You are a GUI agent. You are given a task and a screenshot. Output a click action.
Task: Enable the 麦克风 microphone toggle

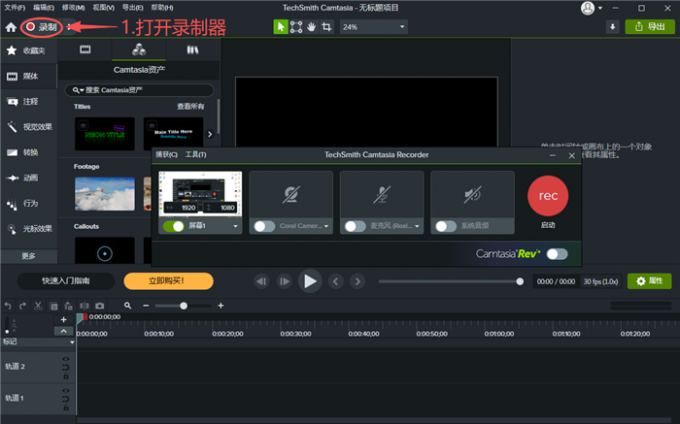click(355, 226)
